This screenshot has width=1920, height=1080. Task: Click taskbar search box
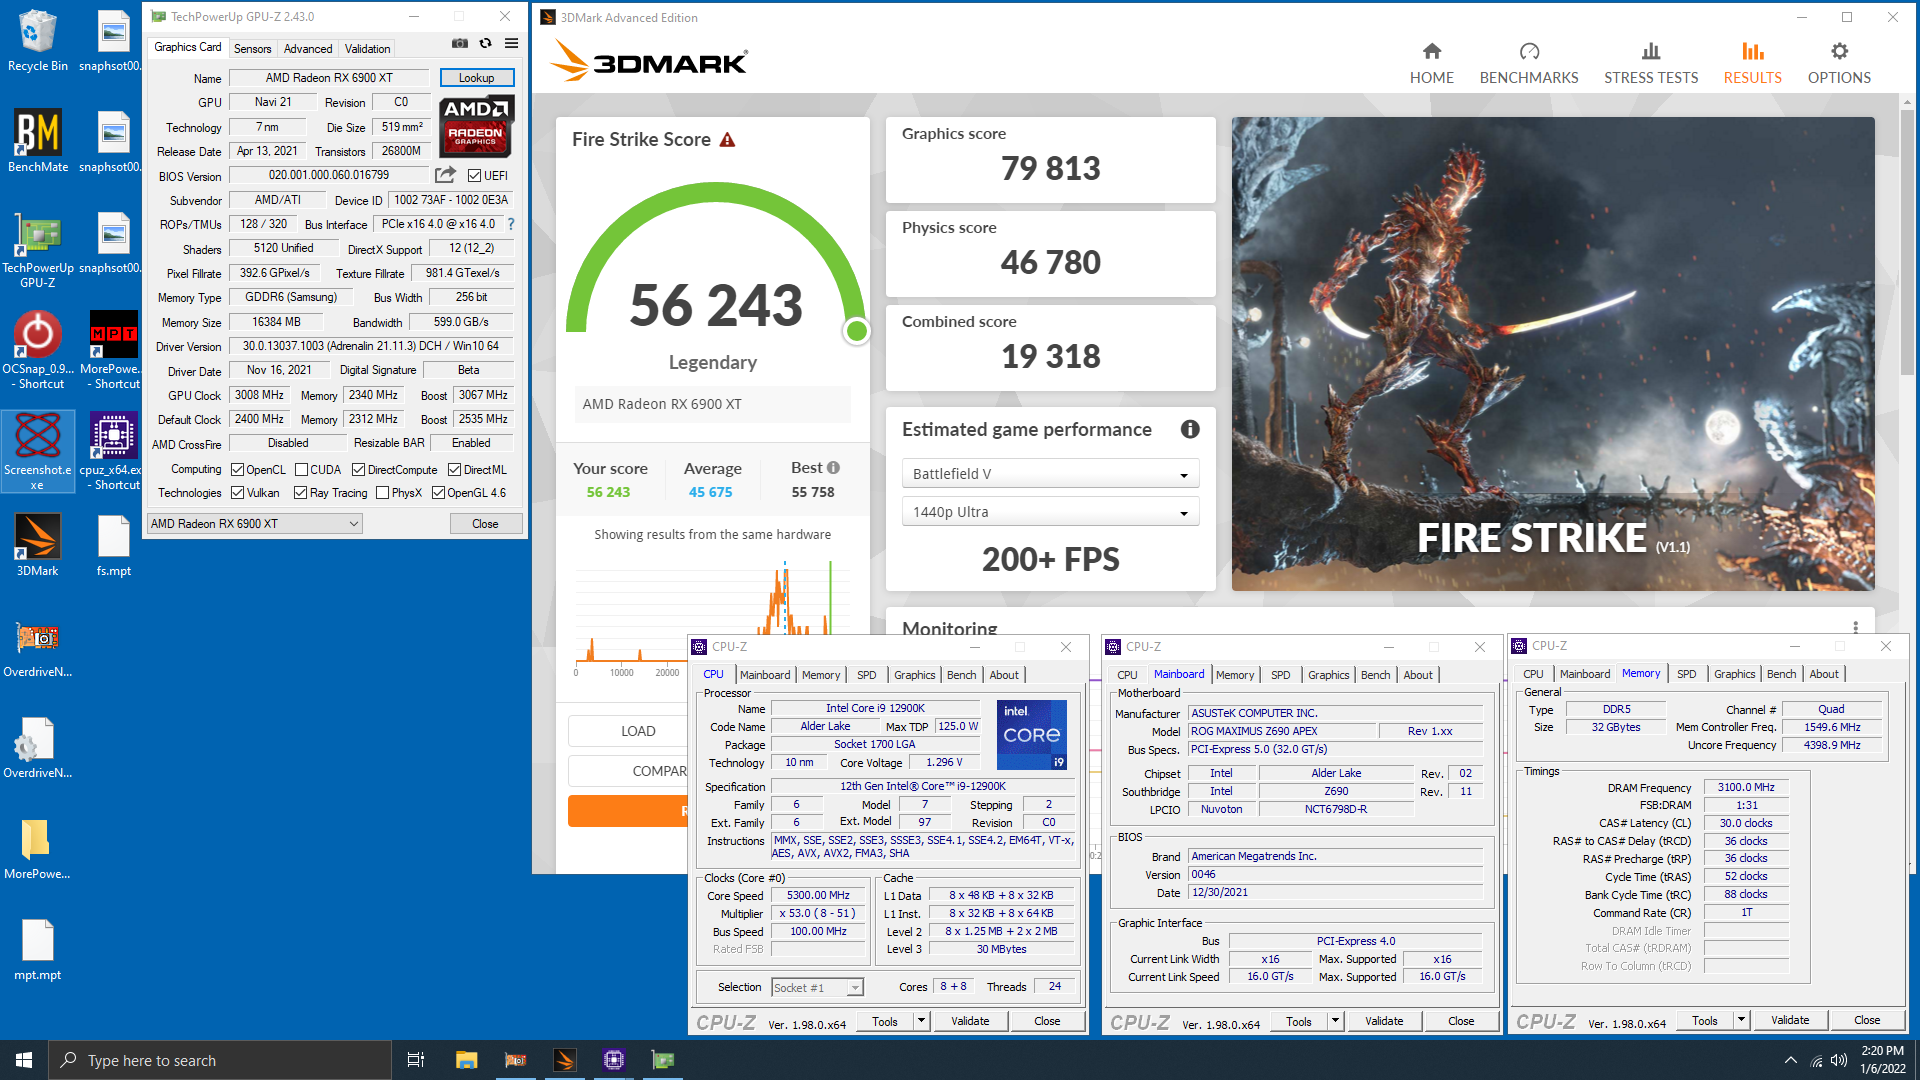220,1060
